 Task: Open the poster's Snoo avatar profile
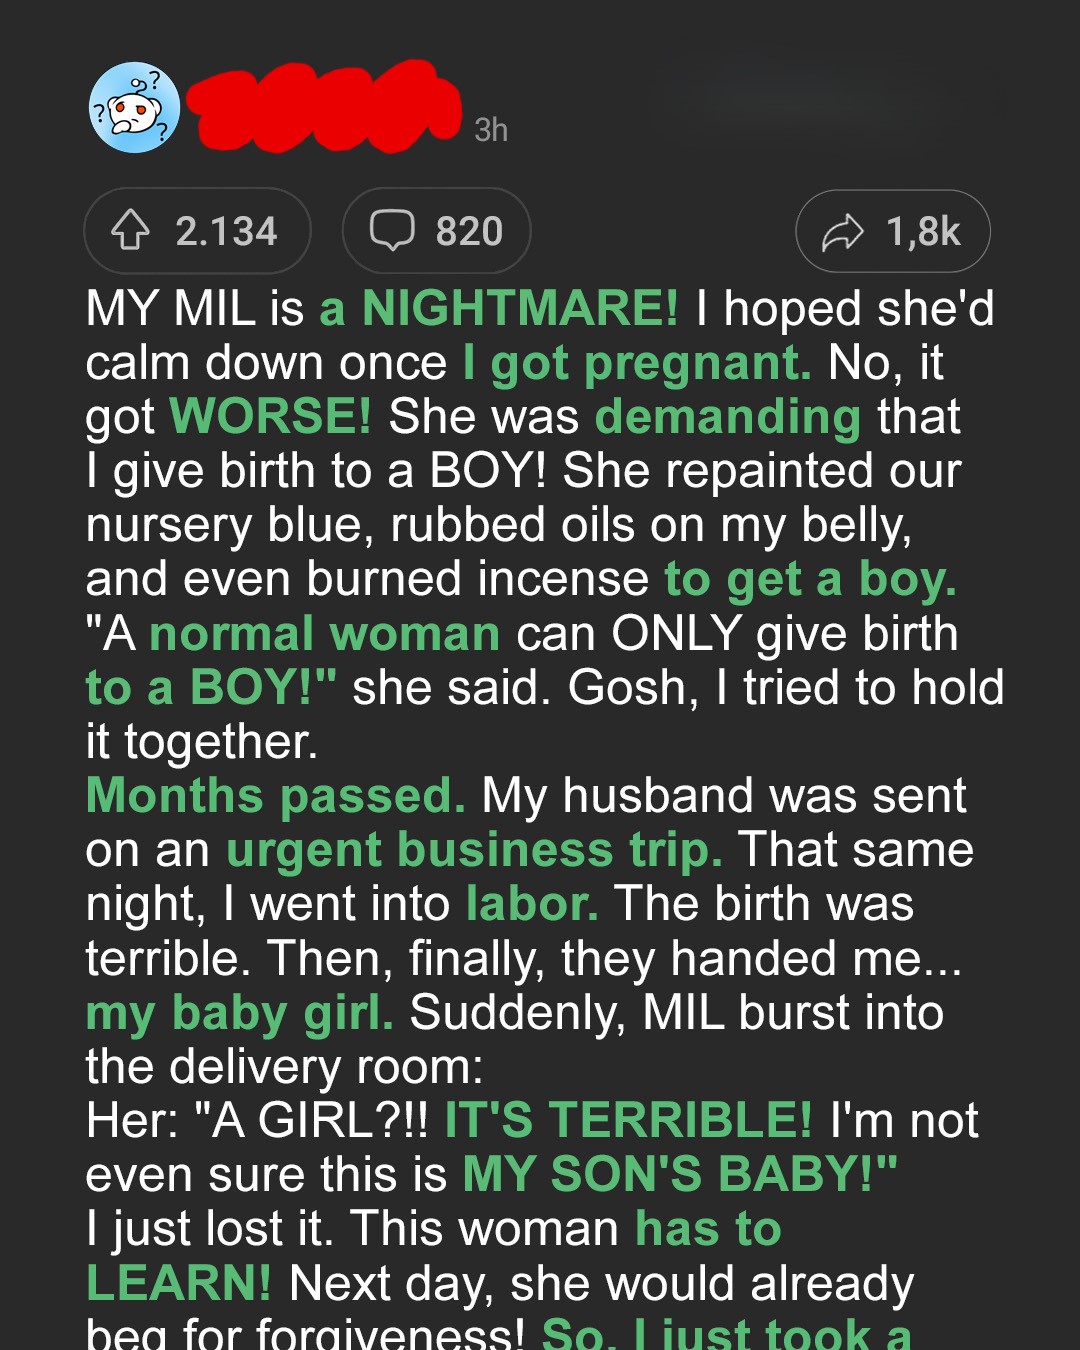[x=135, y=108]
